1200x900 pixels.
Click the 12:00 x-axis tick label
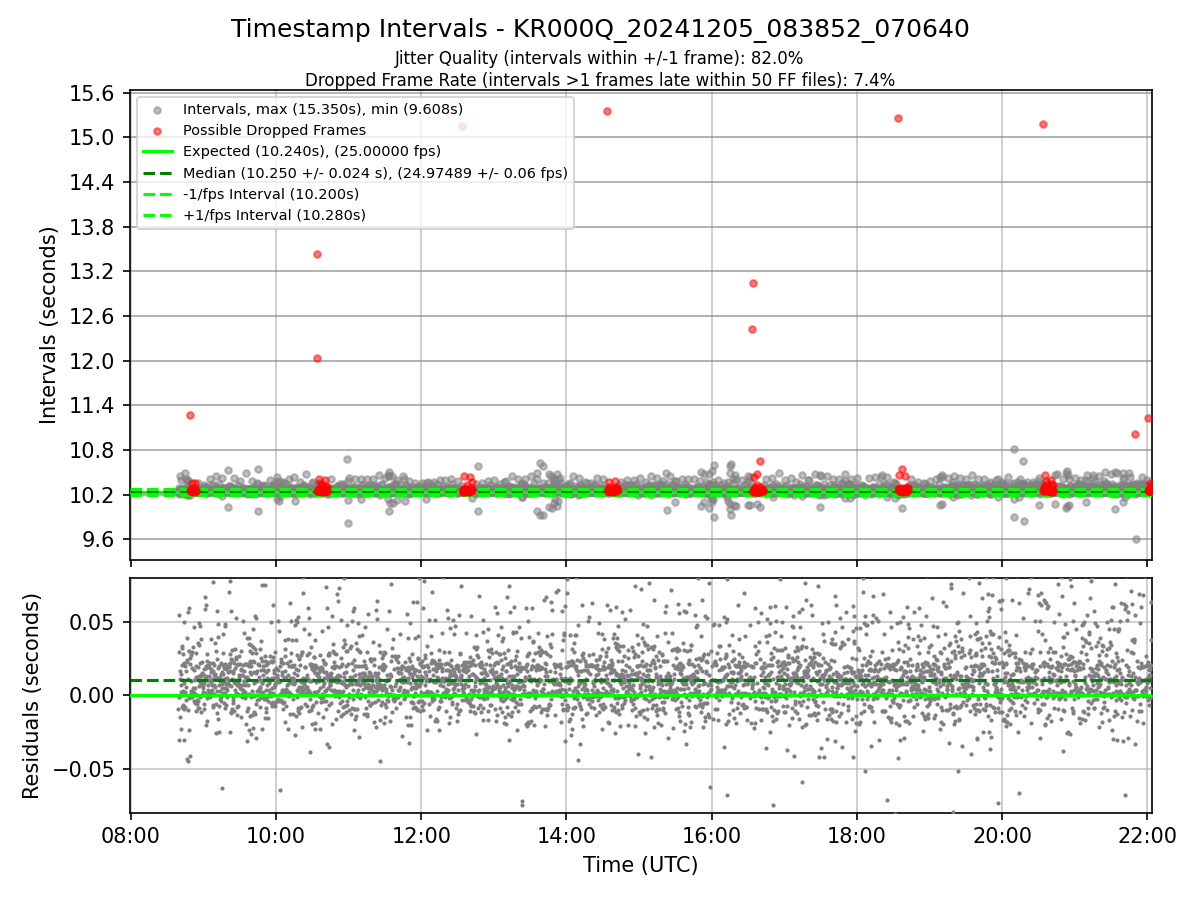(421, 834)
